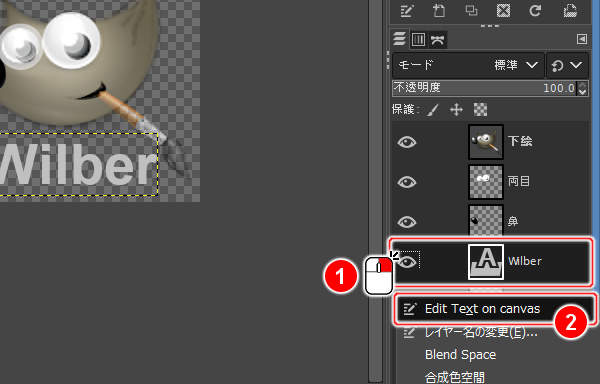Toggle the lock position move icon

click(456, 110)
